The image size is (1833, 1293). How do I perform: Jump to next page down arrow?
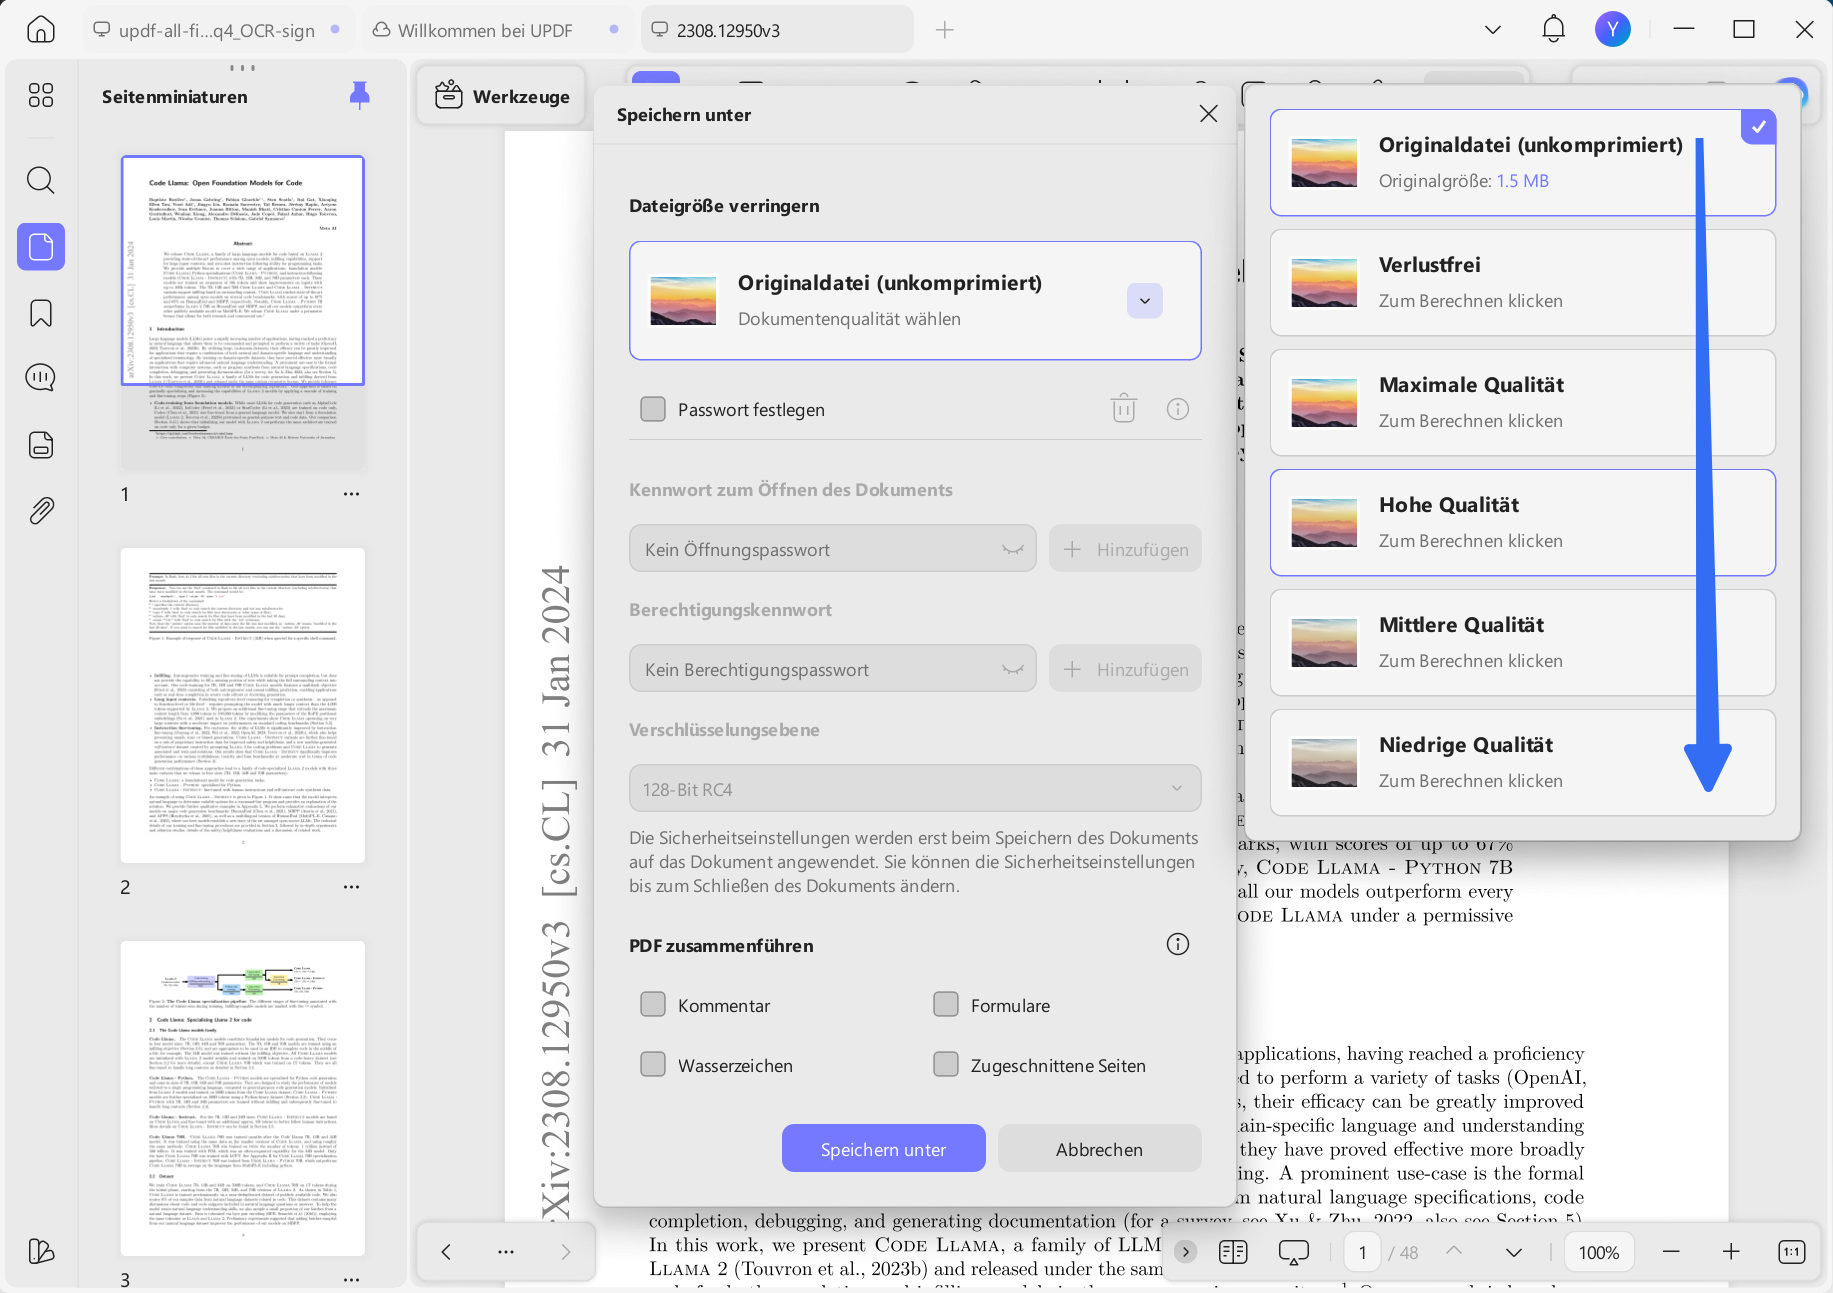coord(1514,1252)
